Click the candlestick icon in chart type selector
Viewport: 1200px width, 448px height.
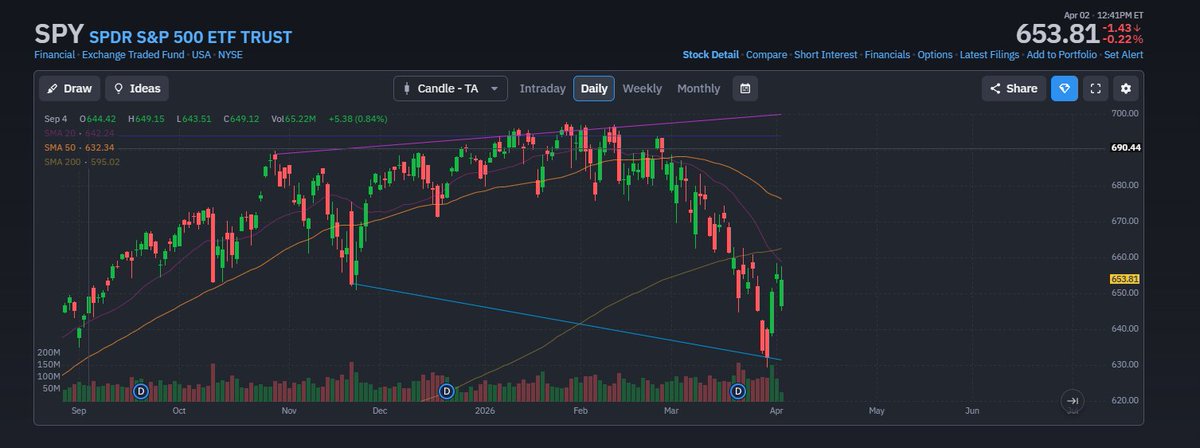(406, 88)
